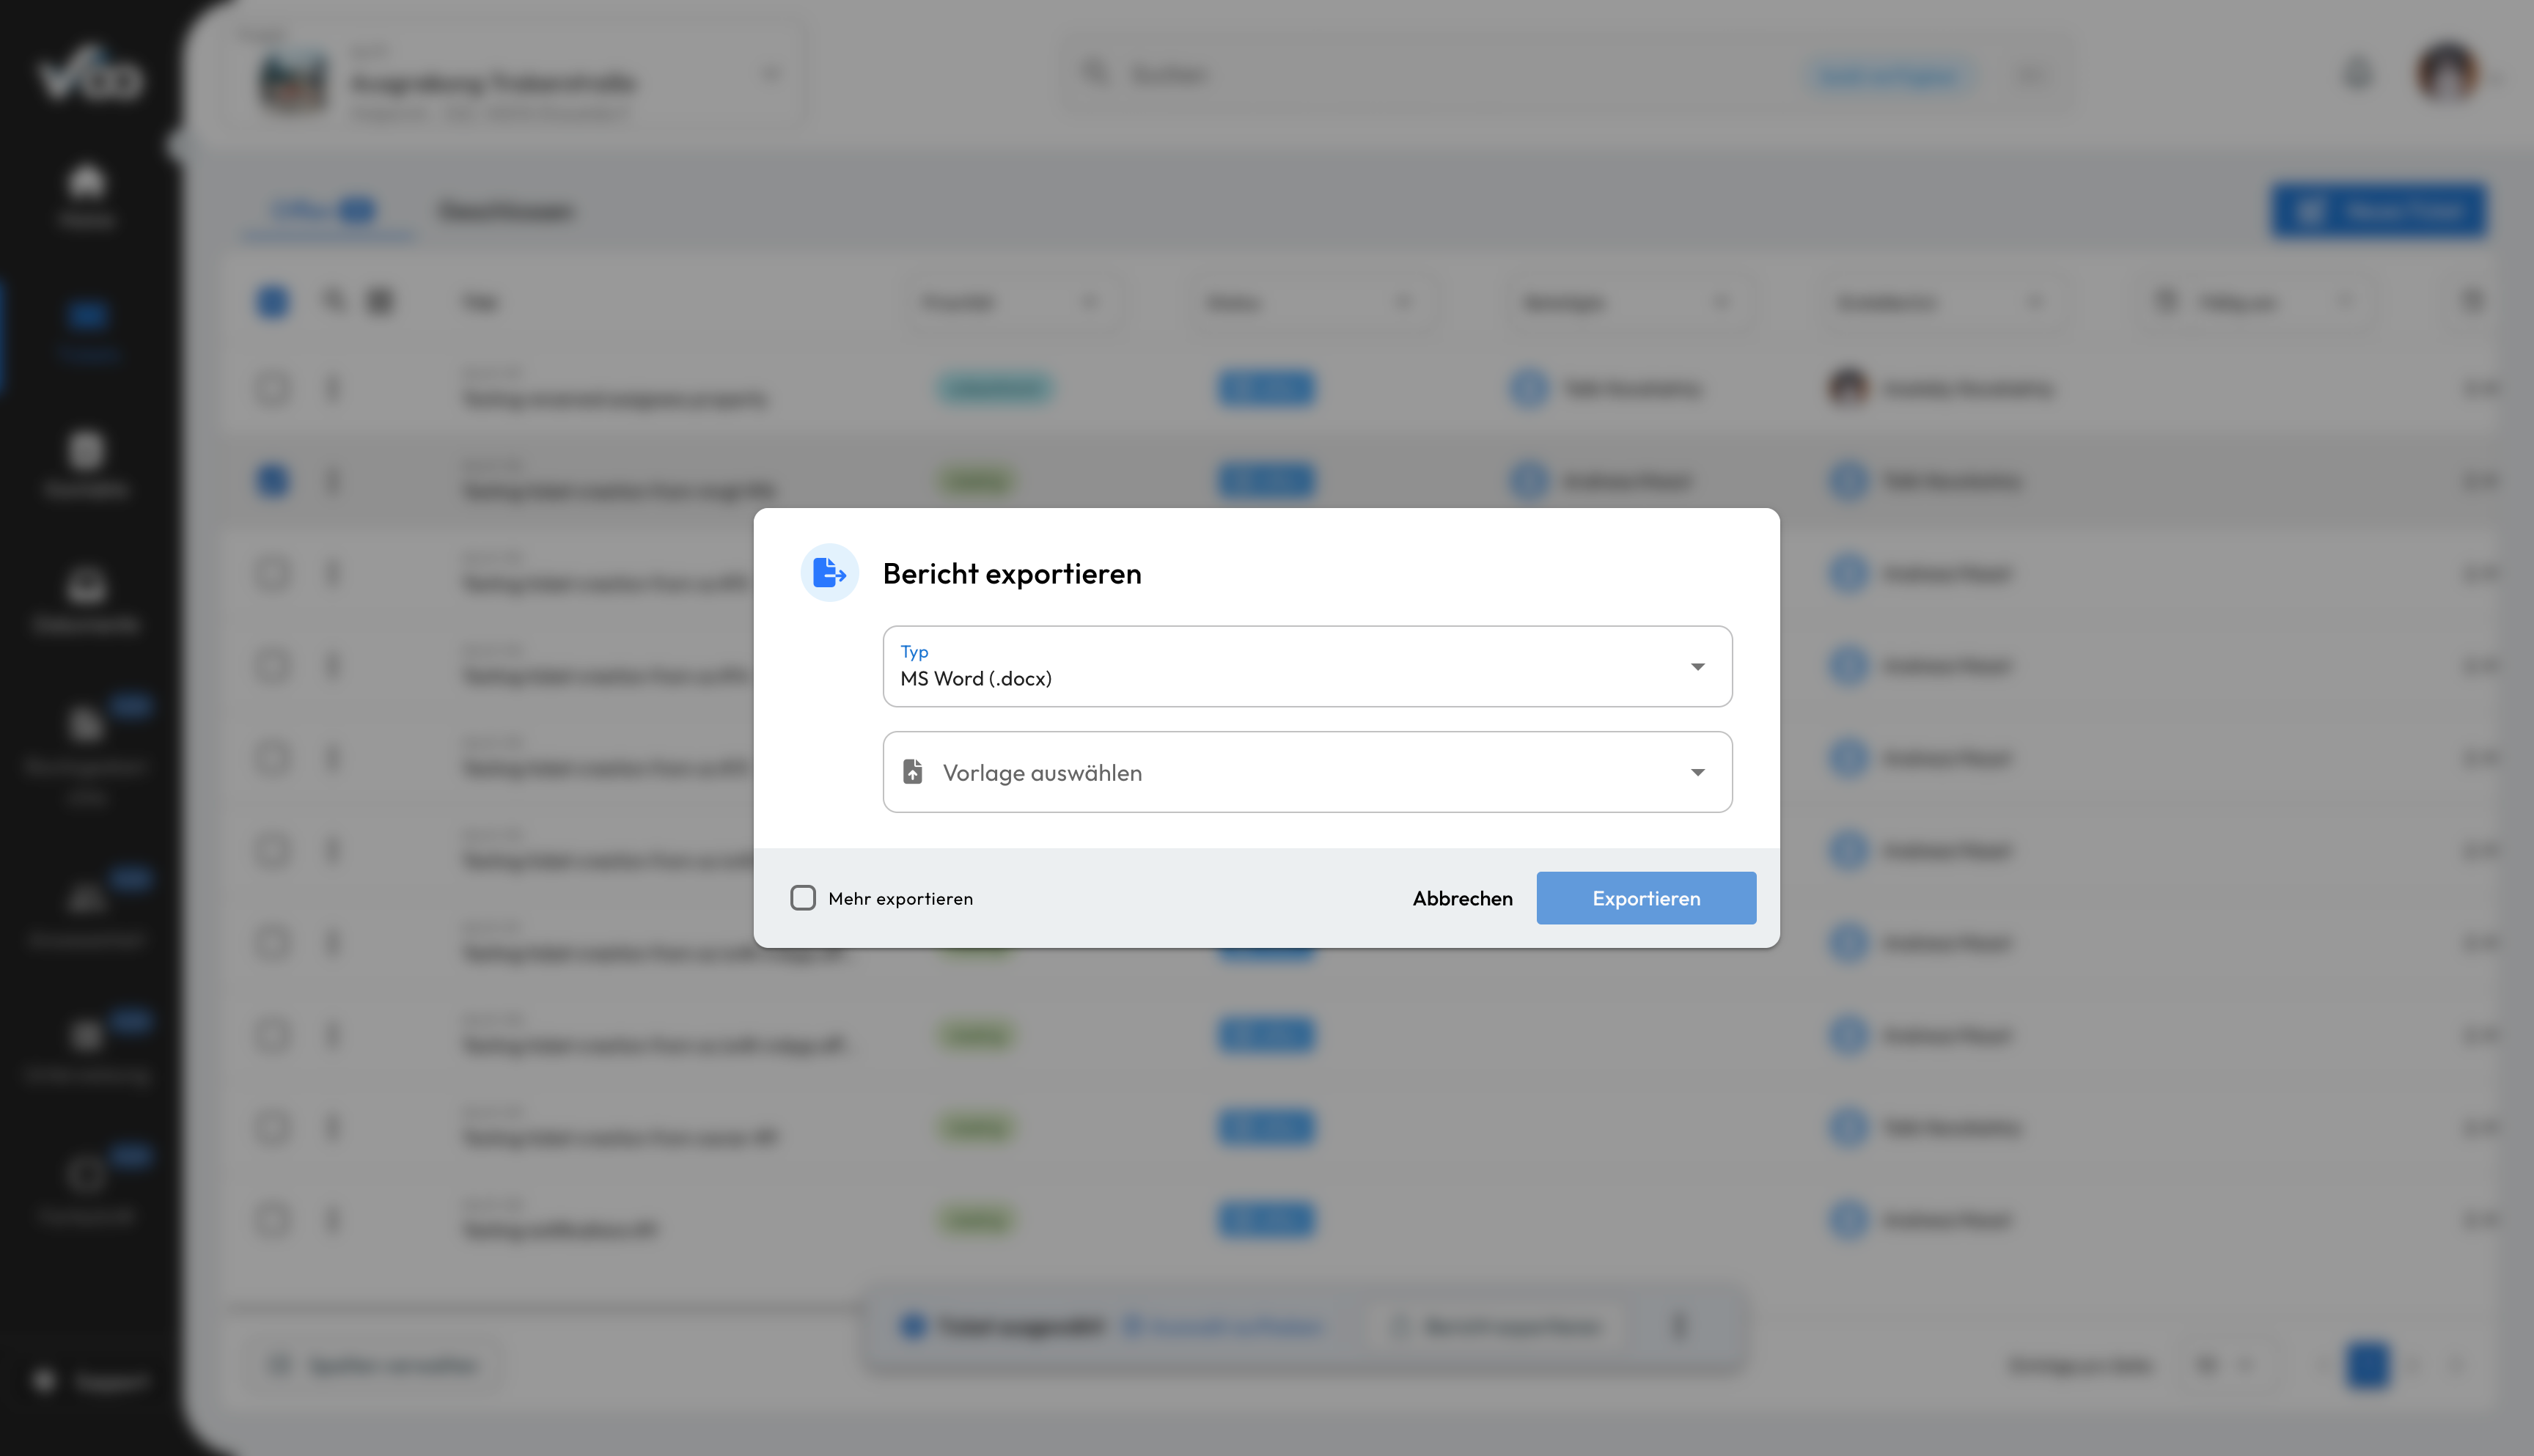Click the Exportieren button

point(1646,898)
